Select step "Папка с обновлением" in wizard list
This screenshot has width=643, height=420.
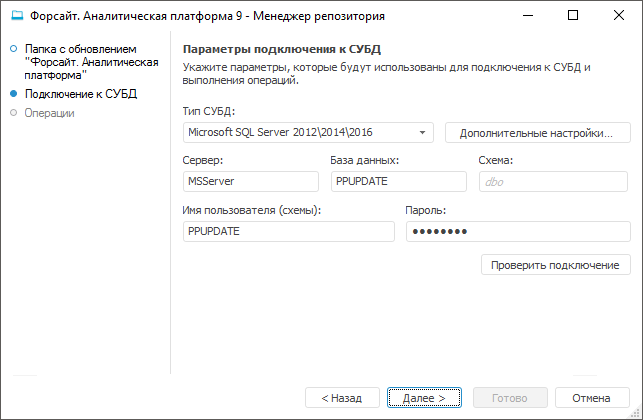pos(92,61)
